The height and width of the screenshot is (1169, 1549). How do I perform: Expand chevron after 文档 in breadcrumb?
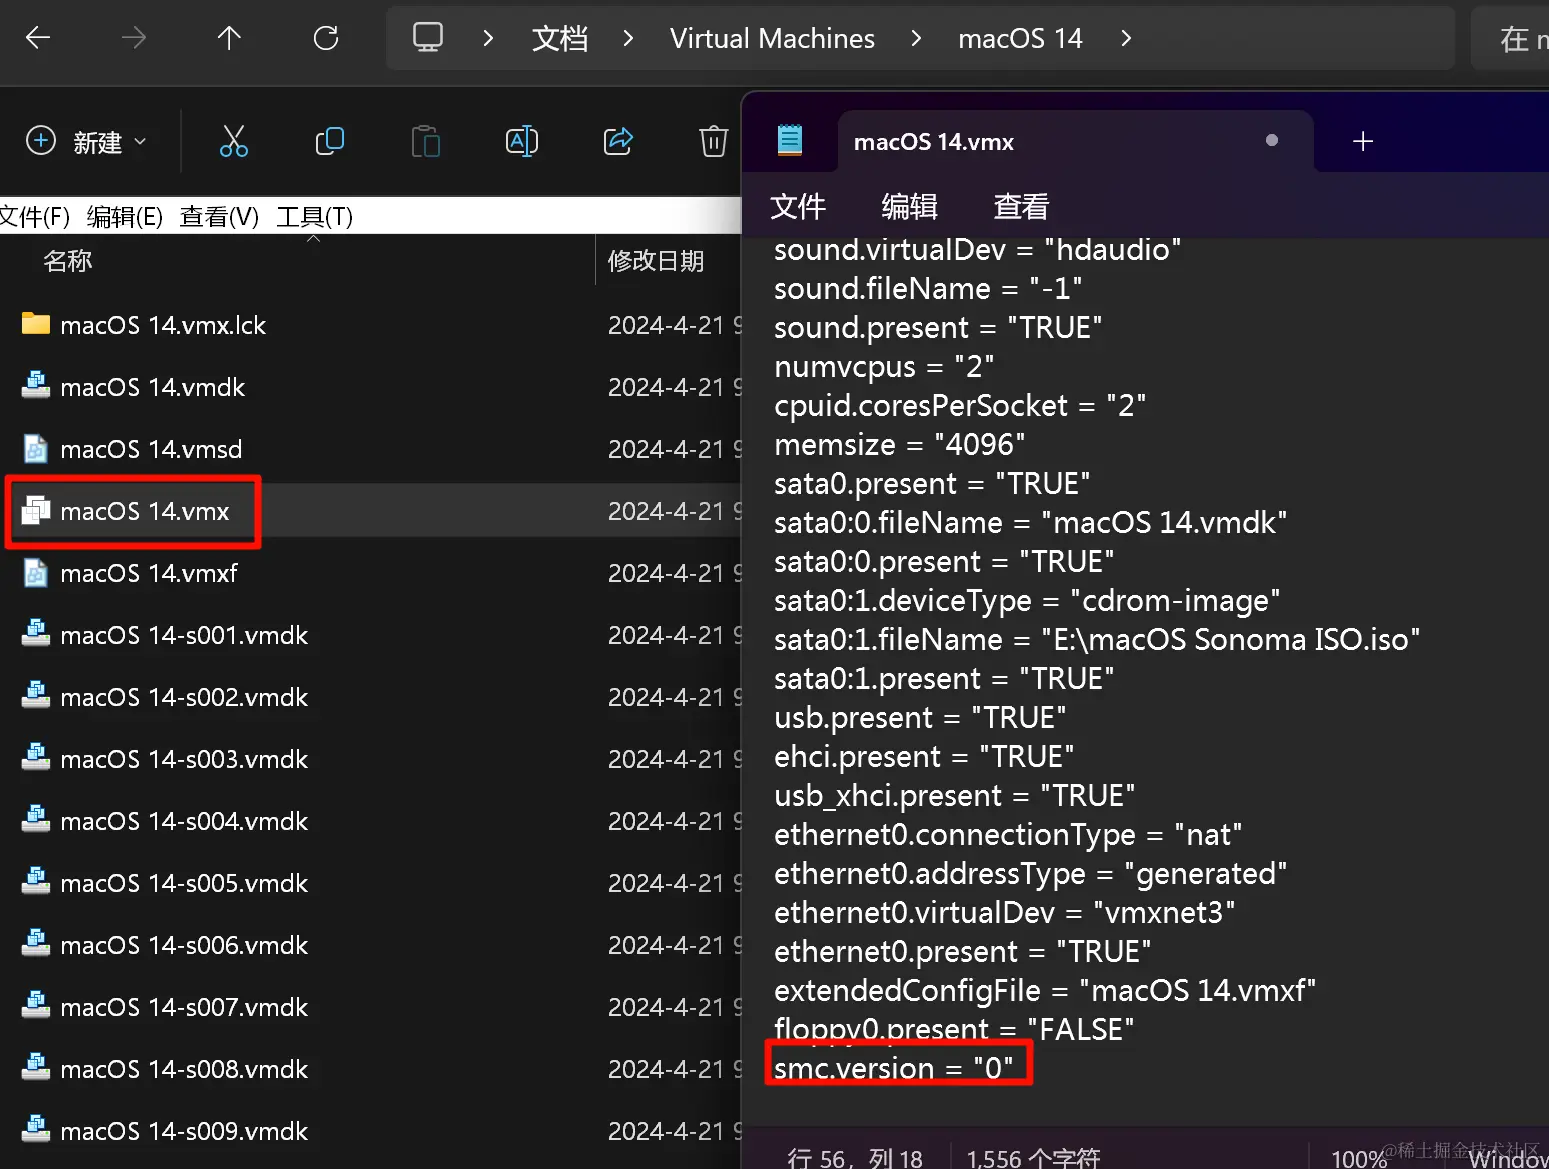(628, 38)
